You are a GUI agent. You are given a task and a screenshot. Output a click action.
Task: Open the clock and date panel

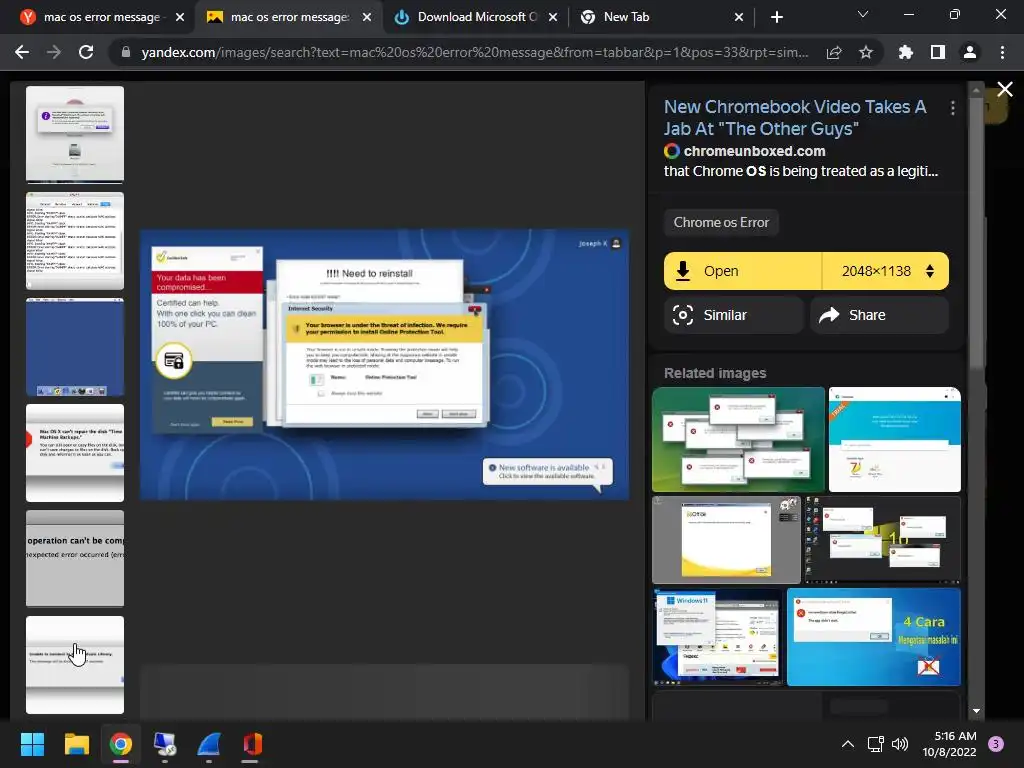(950, 744)
